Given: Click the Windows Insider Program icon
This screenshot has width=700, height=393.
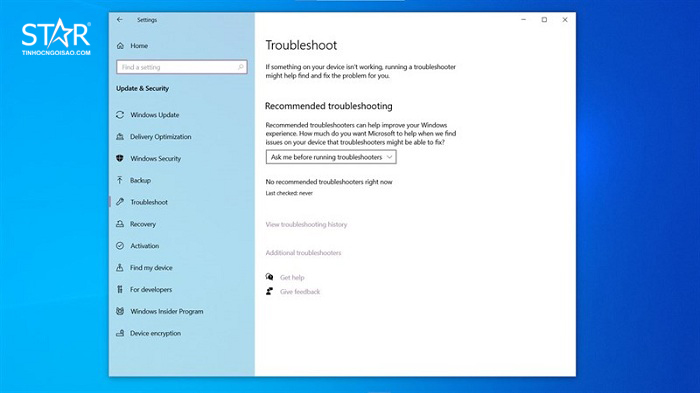Looking at the screenshot, I should (120, 311).
